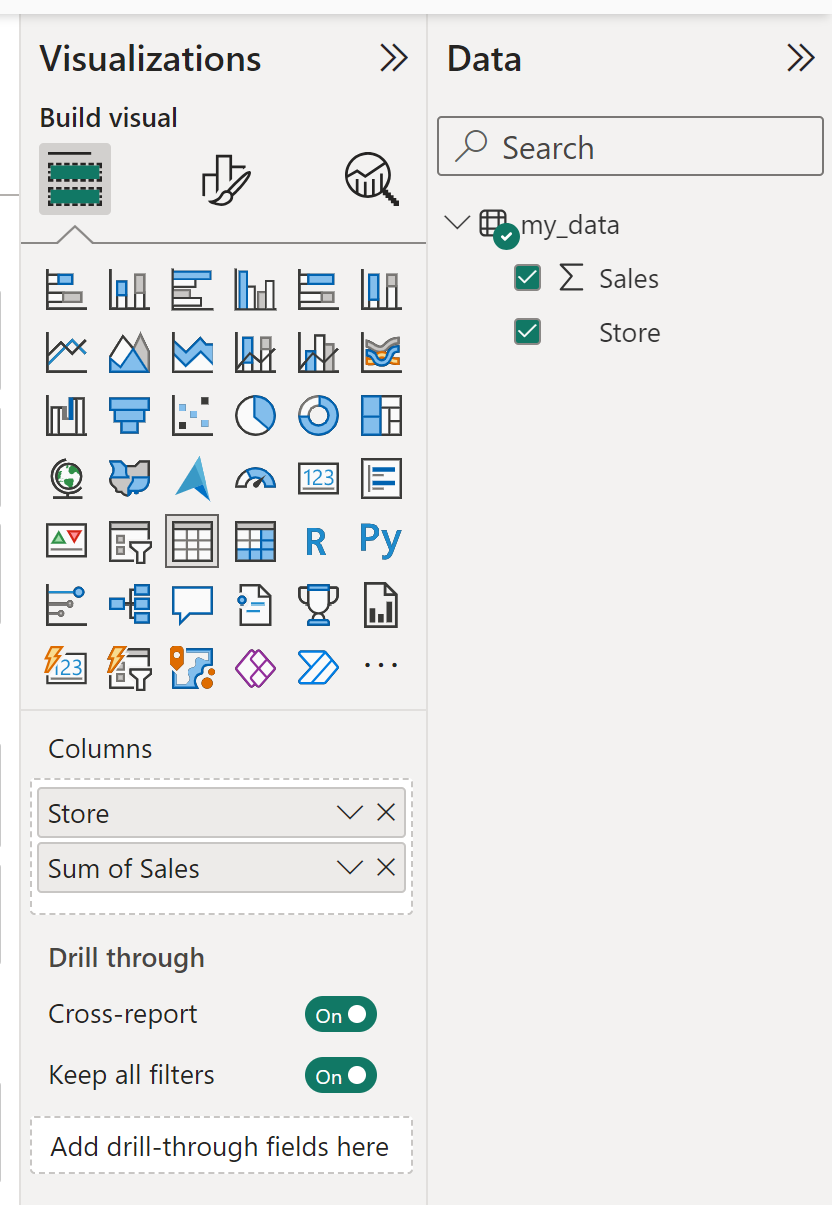Switch to the Analytics tab
Image resolution: width=832 pixels, height=1206 pixels.
[372, 180]
